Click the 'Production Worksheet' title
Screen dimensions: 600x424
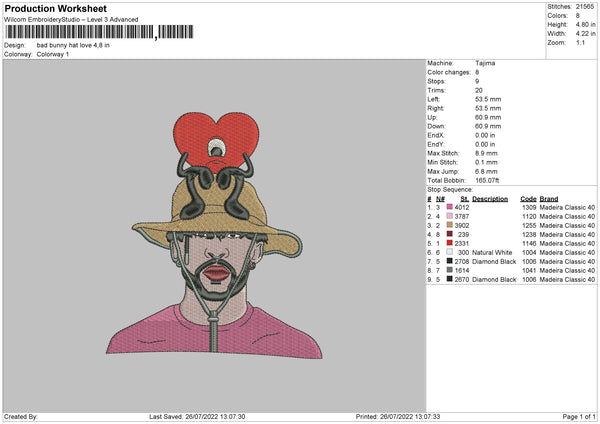pos(55,8)
